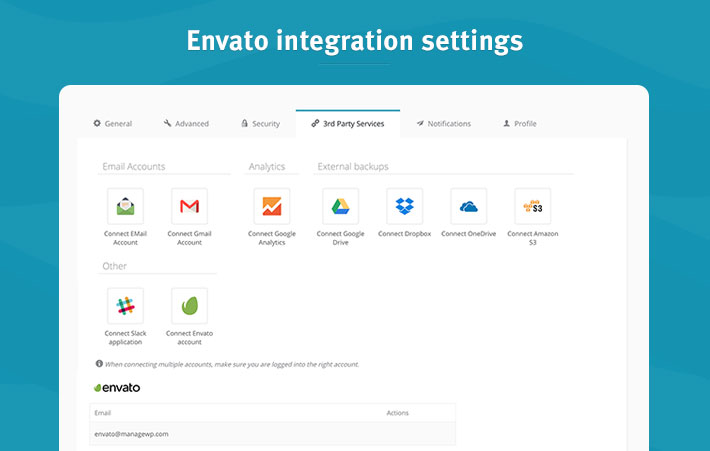
Task: Click the Connect Dropbox icon
Action: coord(404,207)
